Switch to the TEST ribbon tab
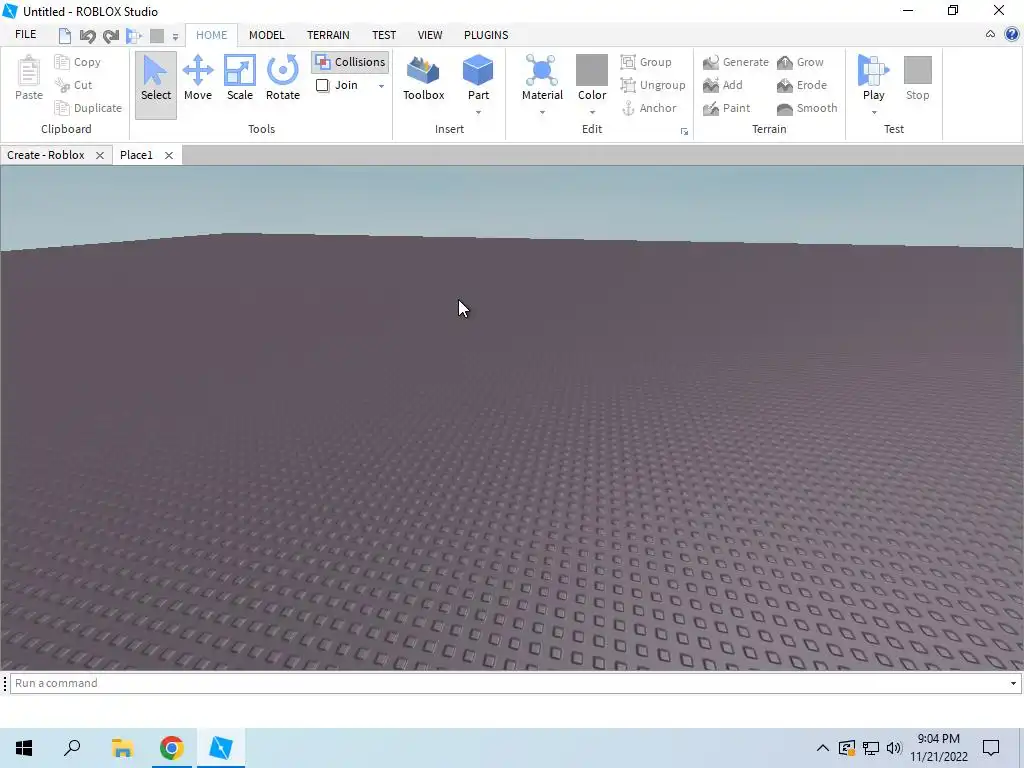This screenshot has width=1024, height=768. click(x=384, y=35)
